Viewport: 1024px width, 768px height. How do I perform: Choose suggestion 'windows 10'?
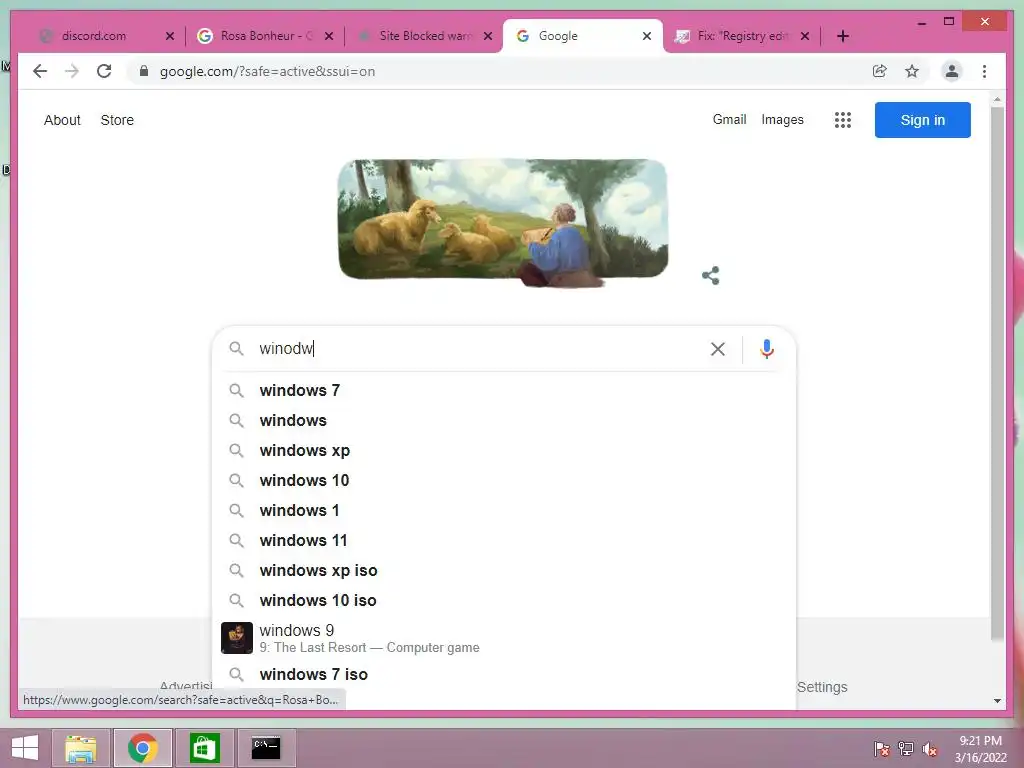pos(504,481)
